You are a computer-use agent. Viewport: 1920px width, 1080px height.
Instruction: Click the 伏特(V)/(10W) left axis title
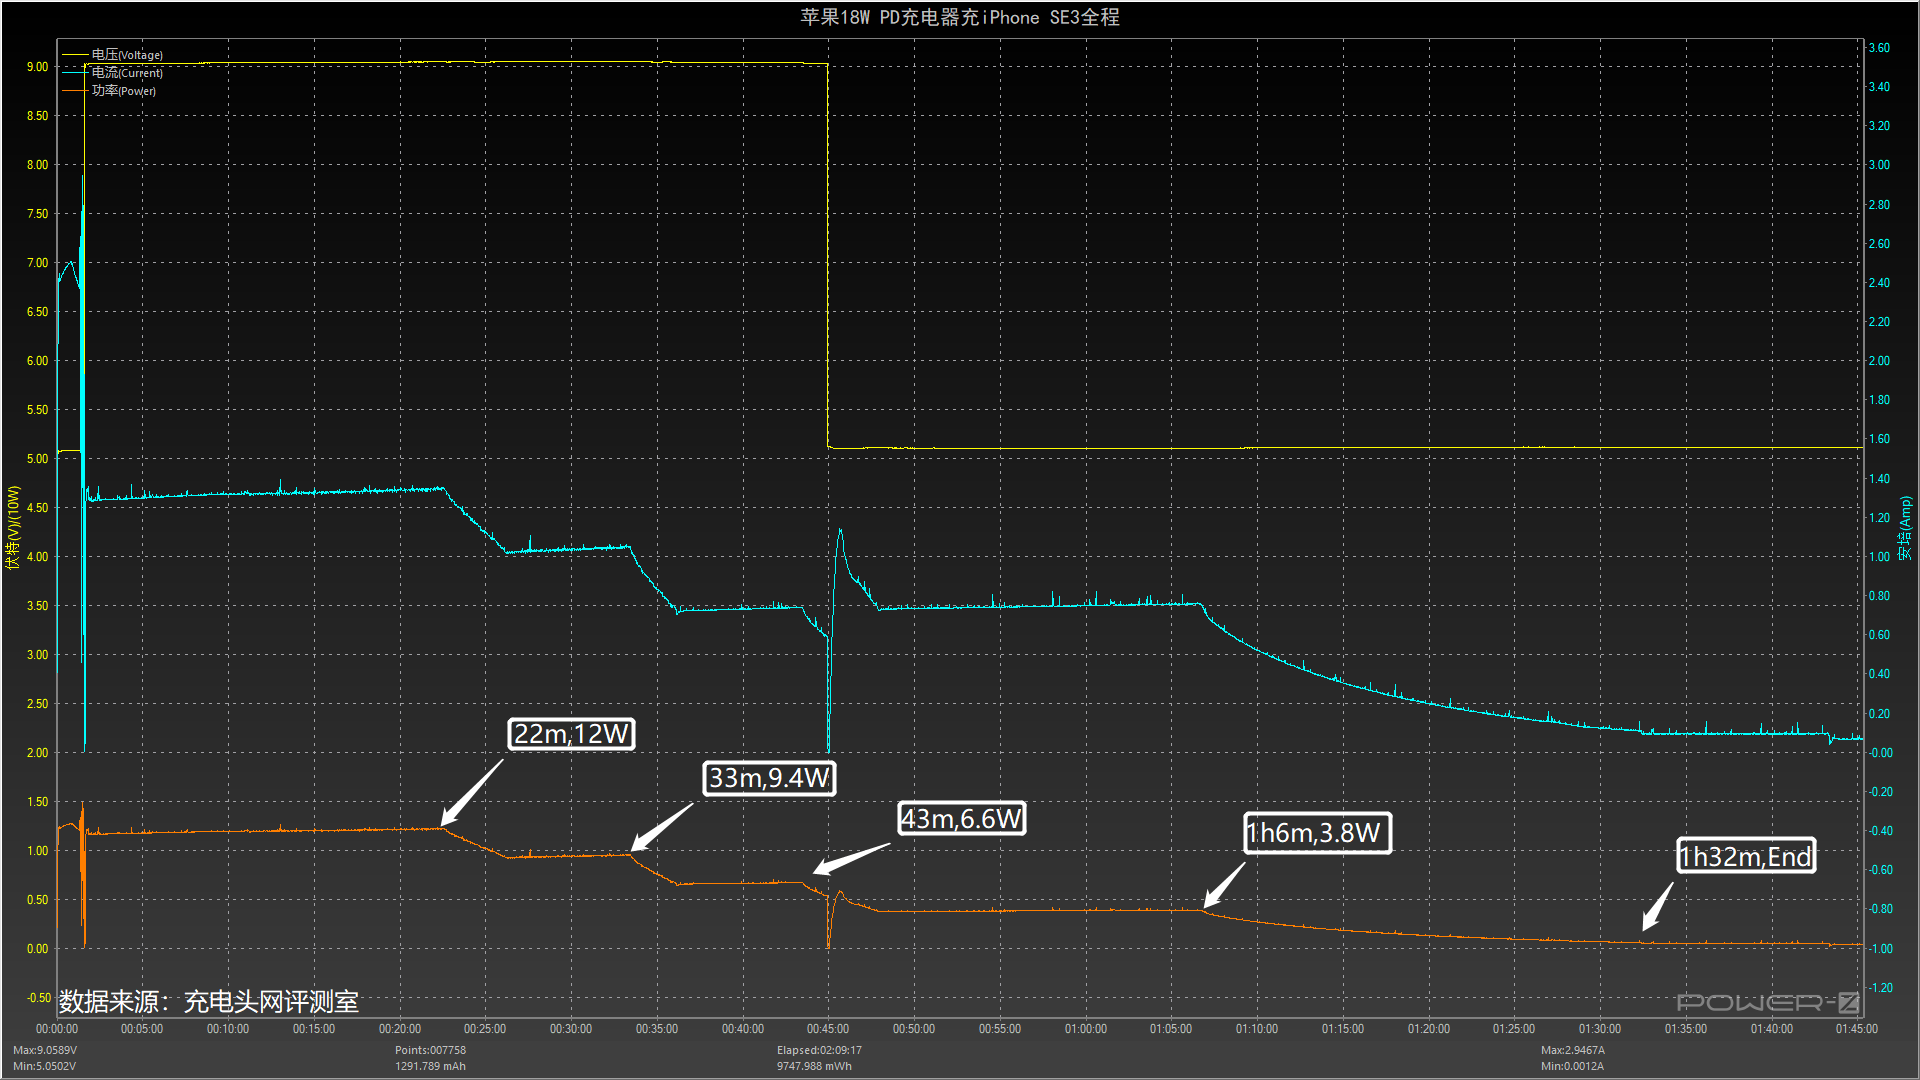pyautogui.click(x=13, y=527)
